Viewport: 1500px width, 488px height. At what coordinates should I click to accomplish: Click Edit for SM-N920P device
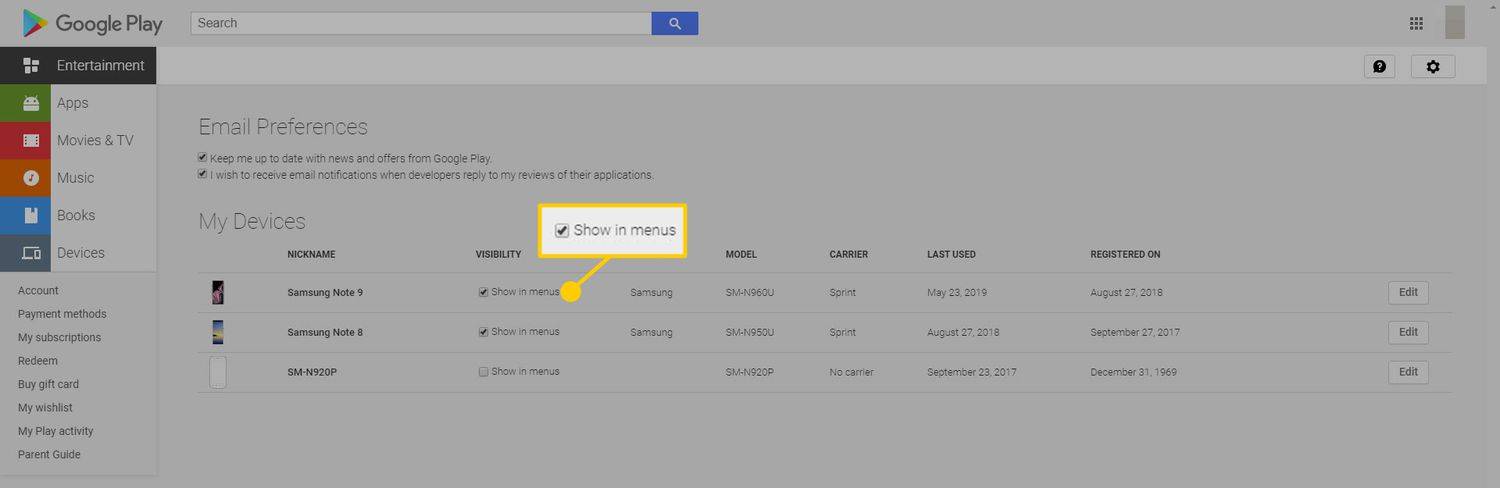click(x=1408, y=372)
